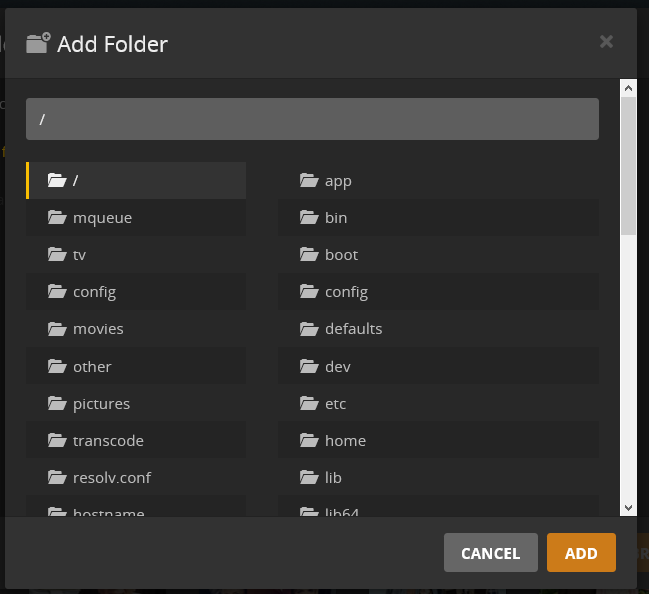Open the home folder
649x594 pixels.
coord(439,440)
